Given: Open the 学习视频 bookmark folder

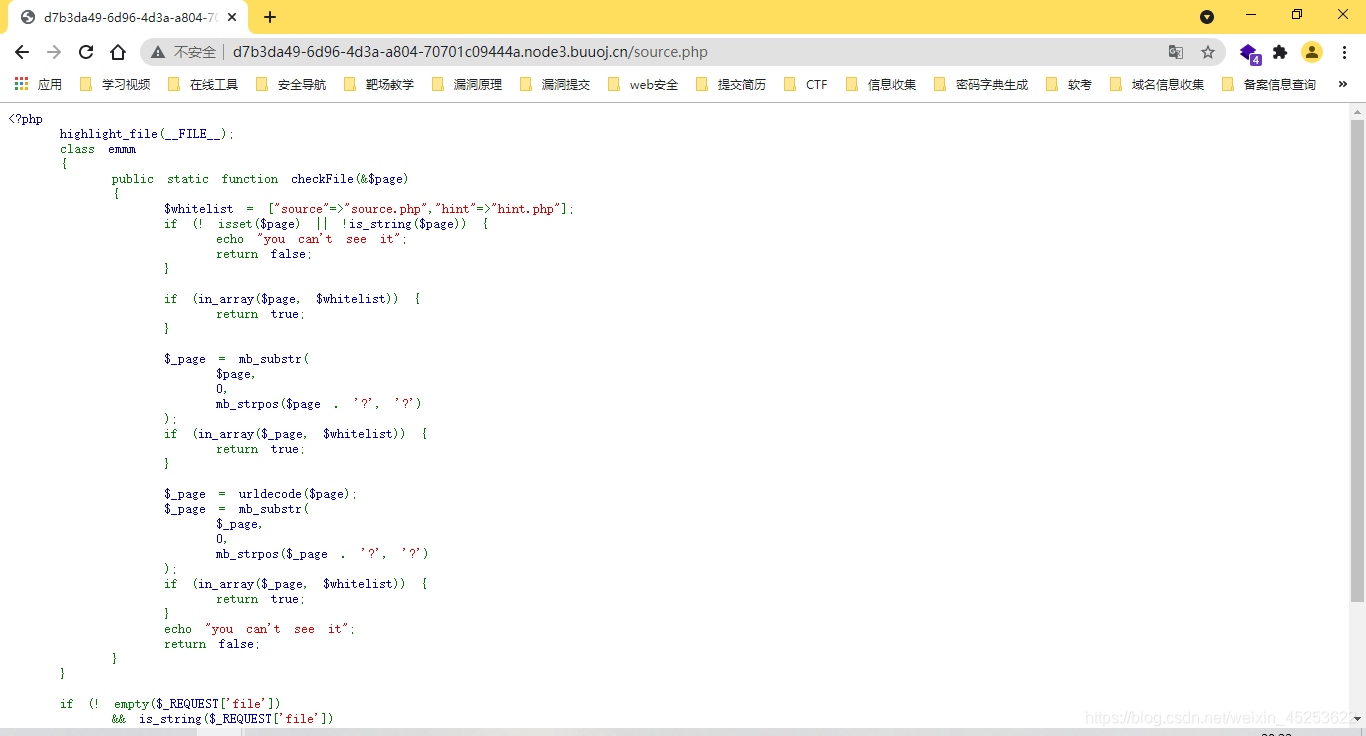Looking at the screenshot, I should 115,85.
